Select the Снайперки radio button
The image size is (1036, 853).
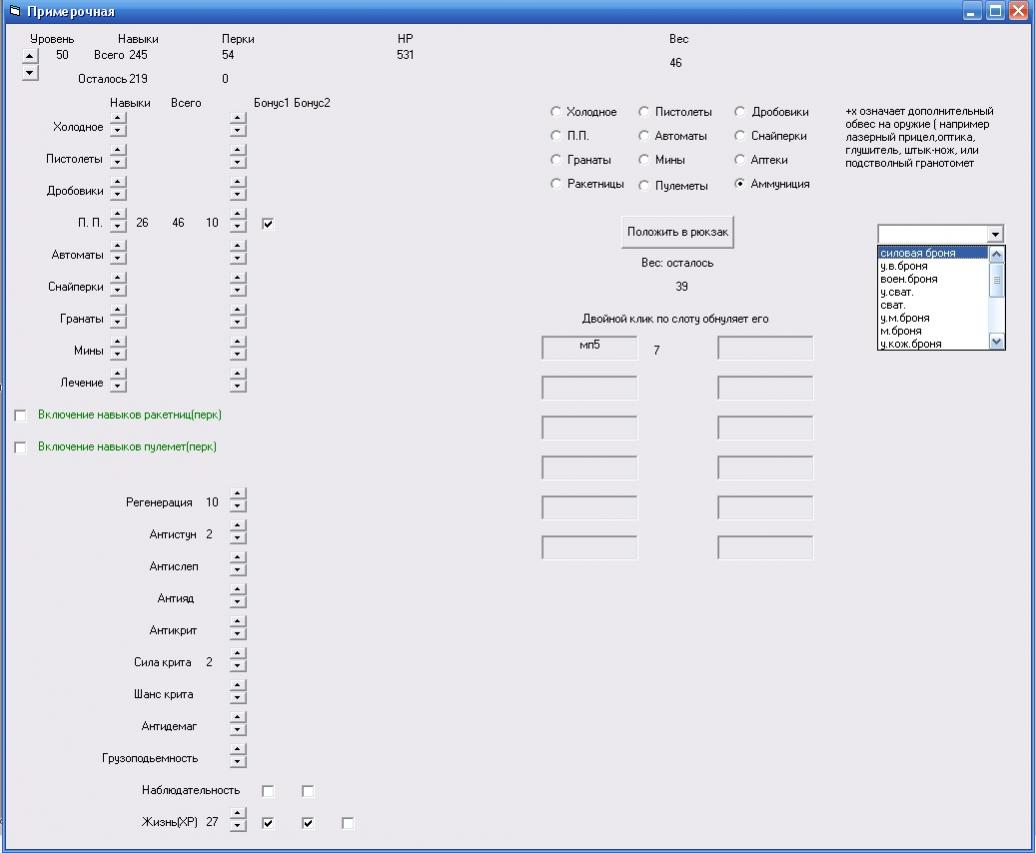(741, 136)
